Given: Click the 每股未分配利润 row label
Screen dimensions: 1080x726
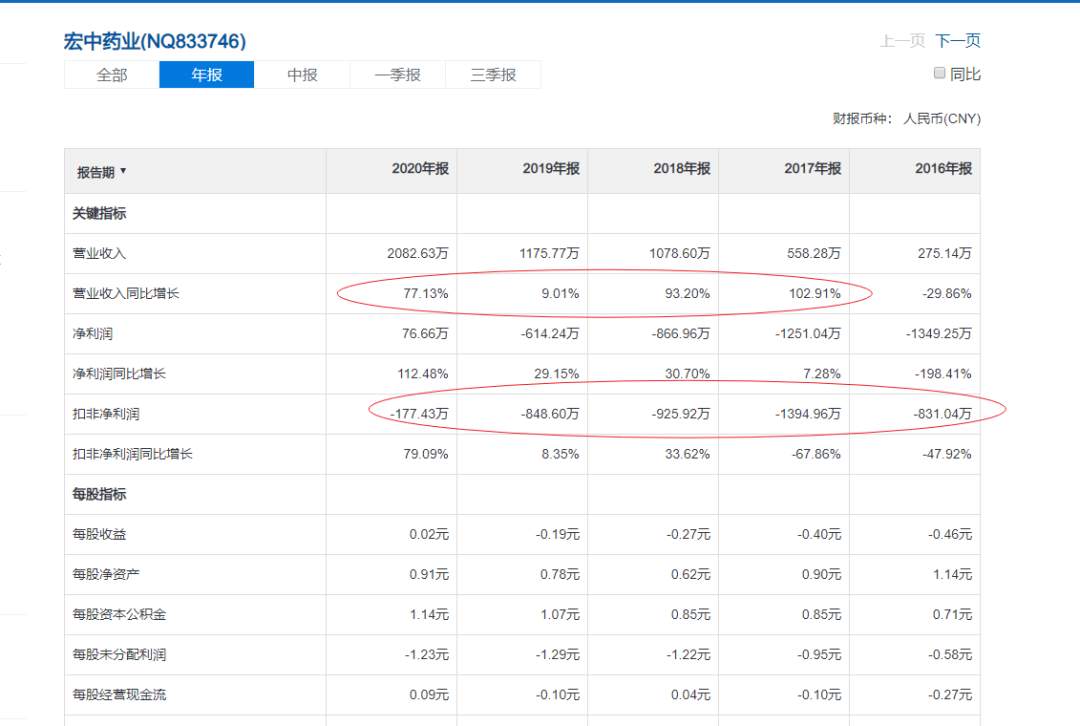Looking at the screenshot, I should [119, 654].
